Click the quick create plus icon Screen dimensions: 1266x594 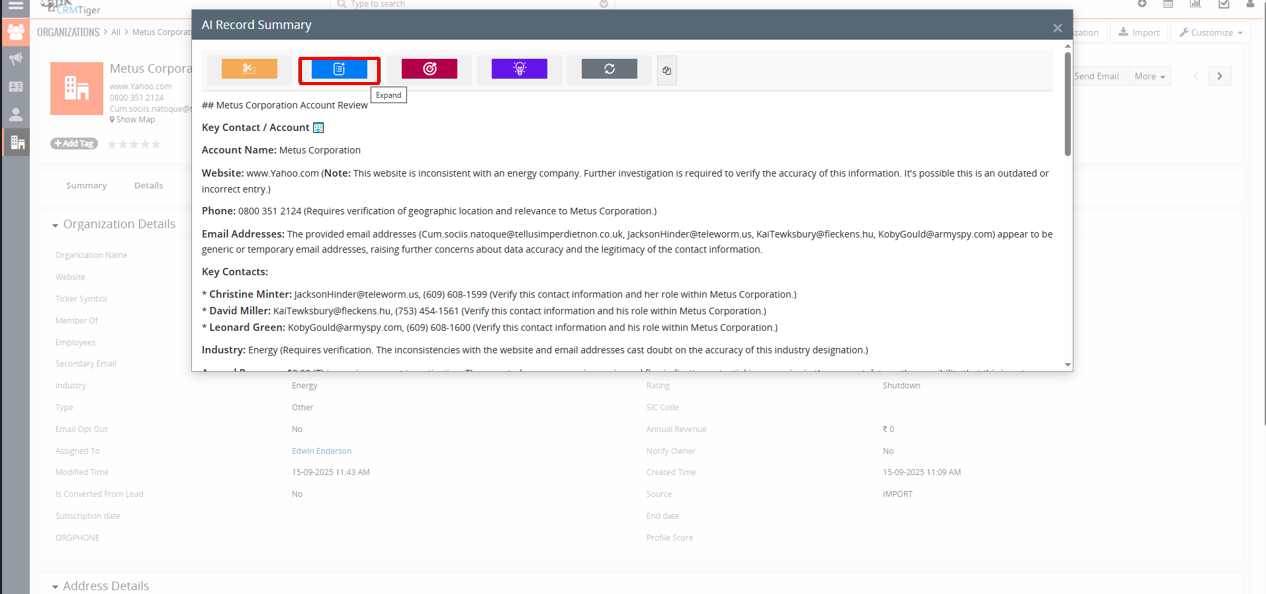tap(1142, 4)
